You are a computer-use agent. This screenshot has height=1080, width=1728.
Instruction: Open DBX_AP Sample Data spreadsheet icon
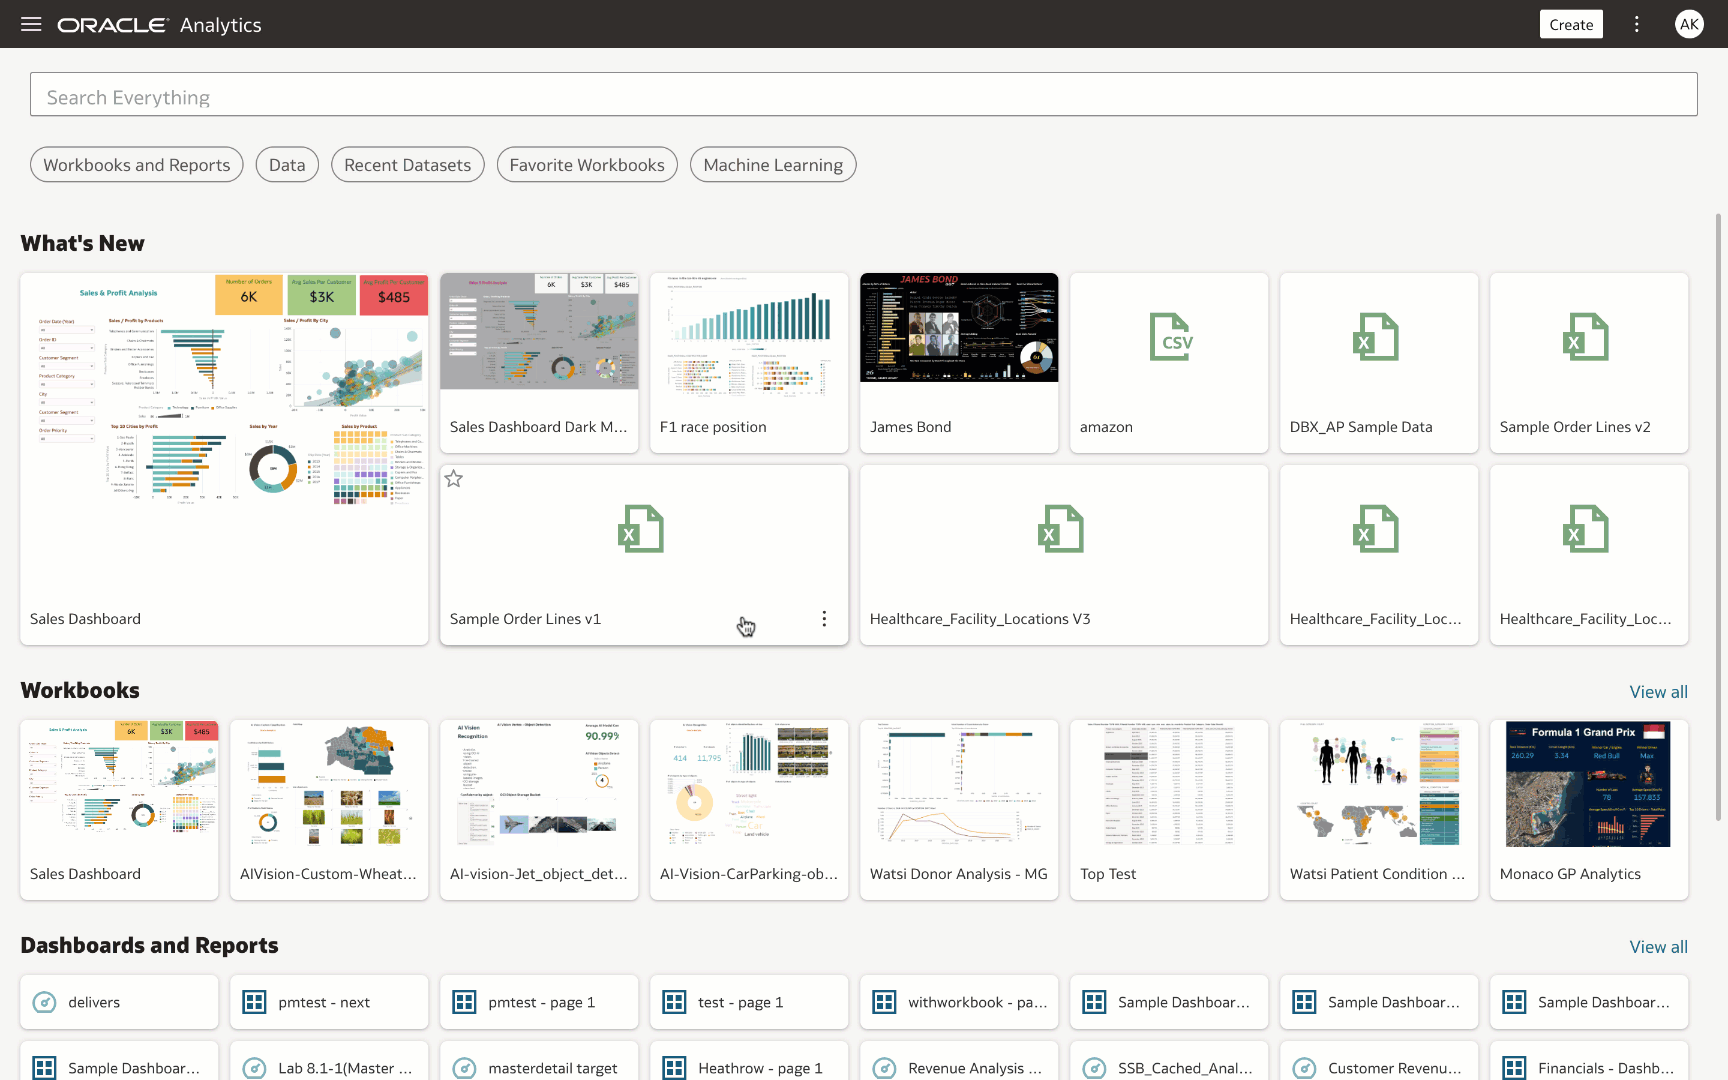tap(1376, 337)
